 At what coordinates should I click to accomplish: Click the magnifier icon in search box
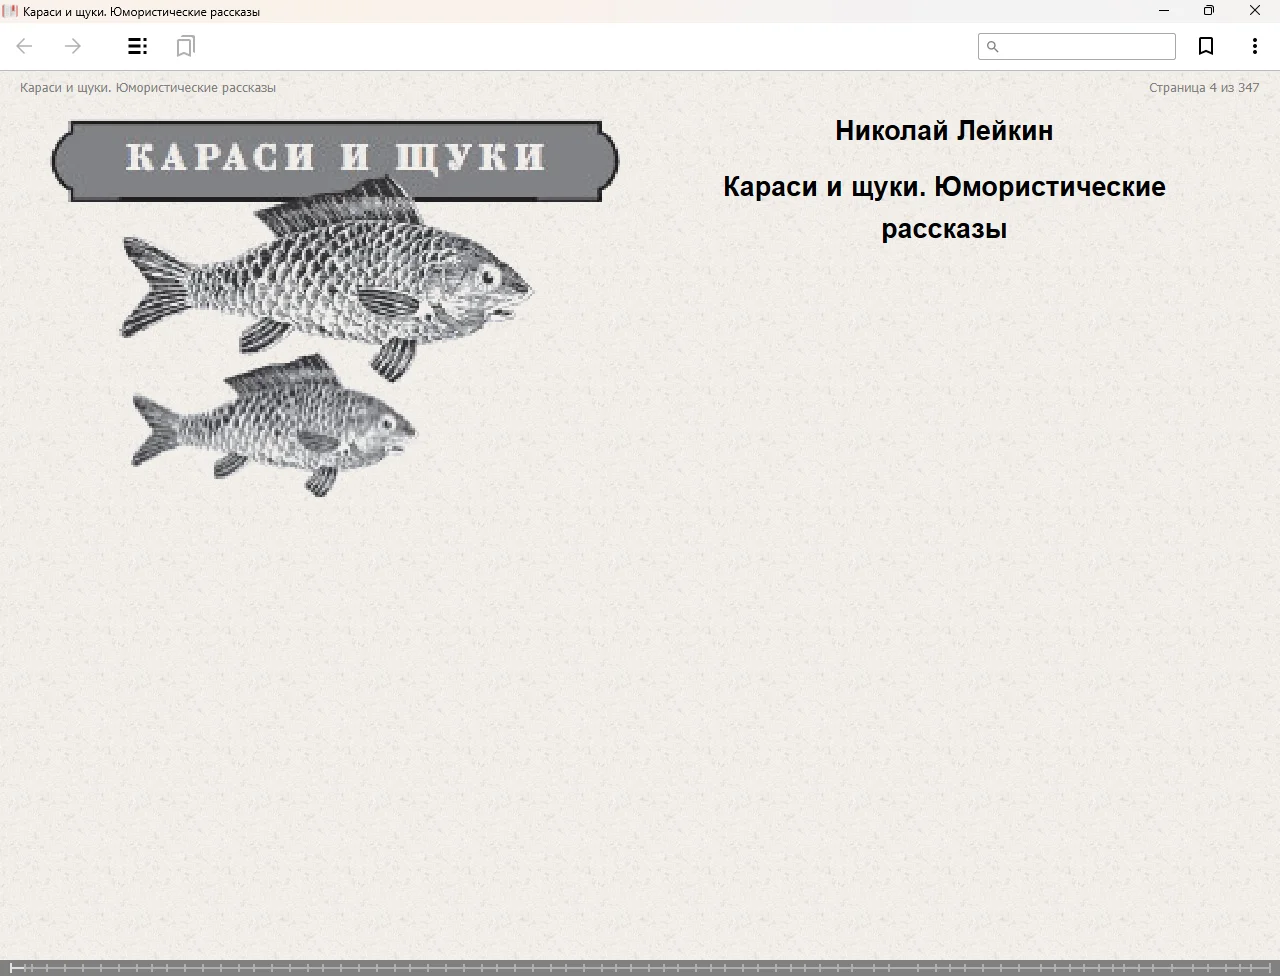tap(992, 47)
